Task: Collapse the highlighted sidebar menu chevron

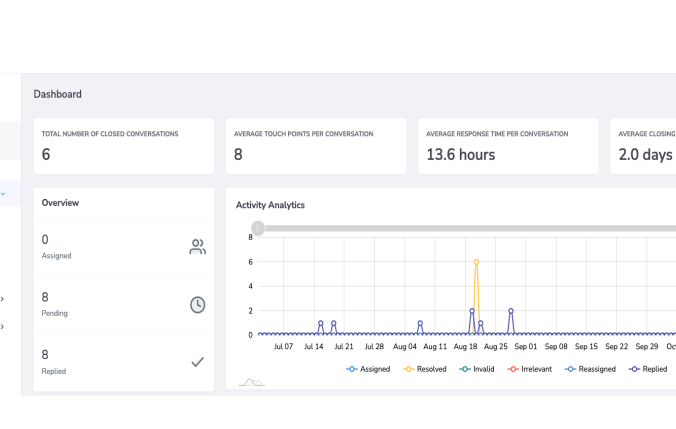Action: point(3,193)
